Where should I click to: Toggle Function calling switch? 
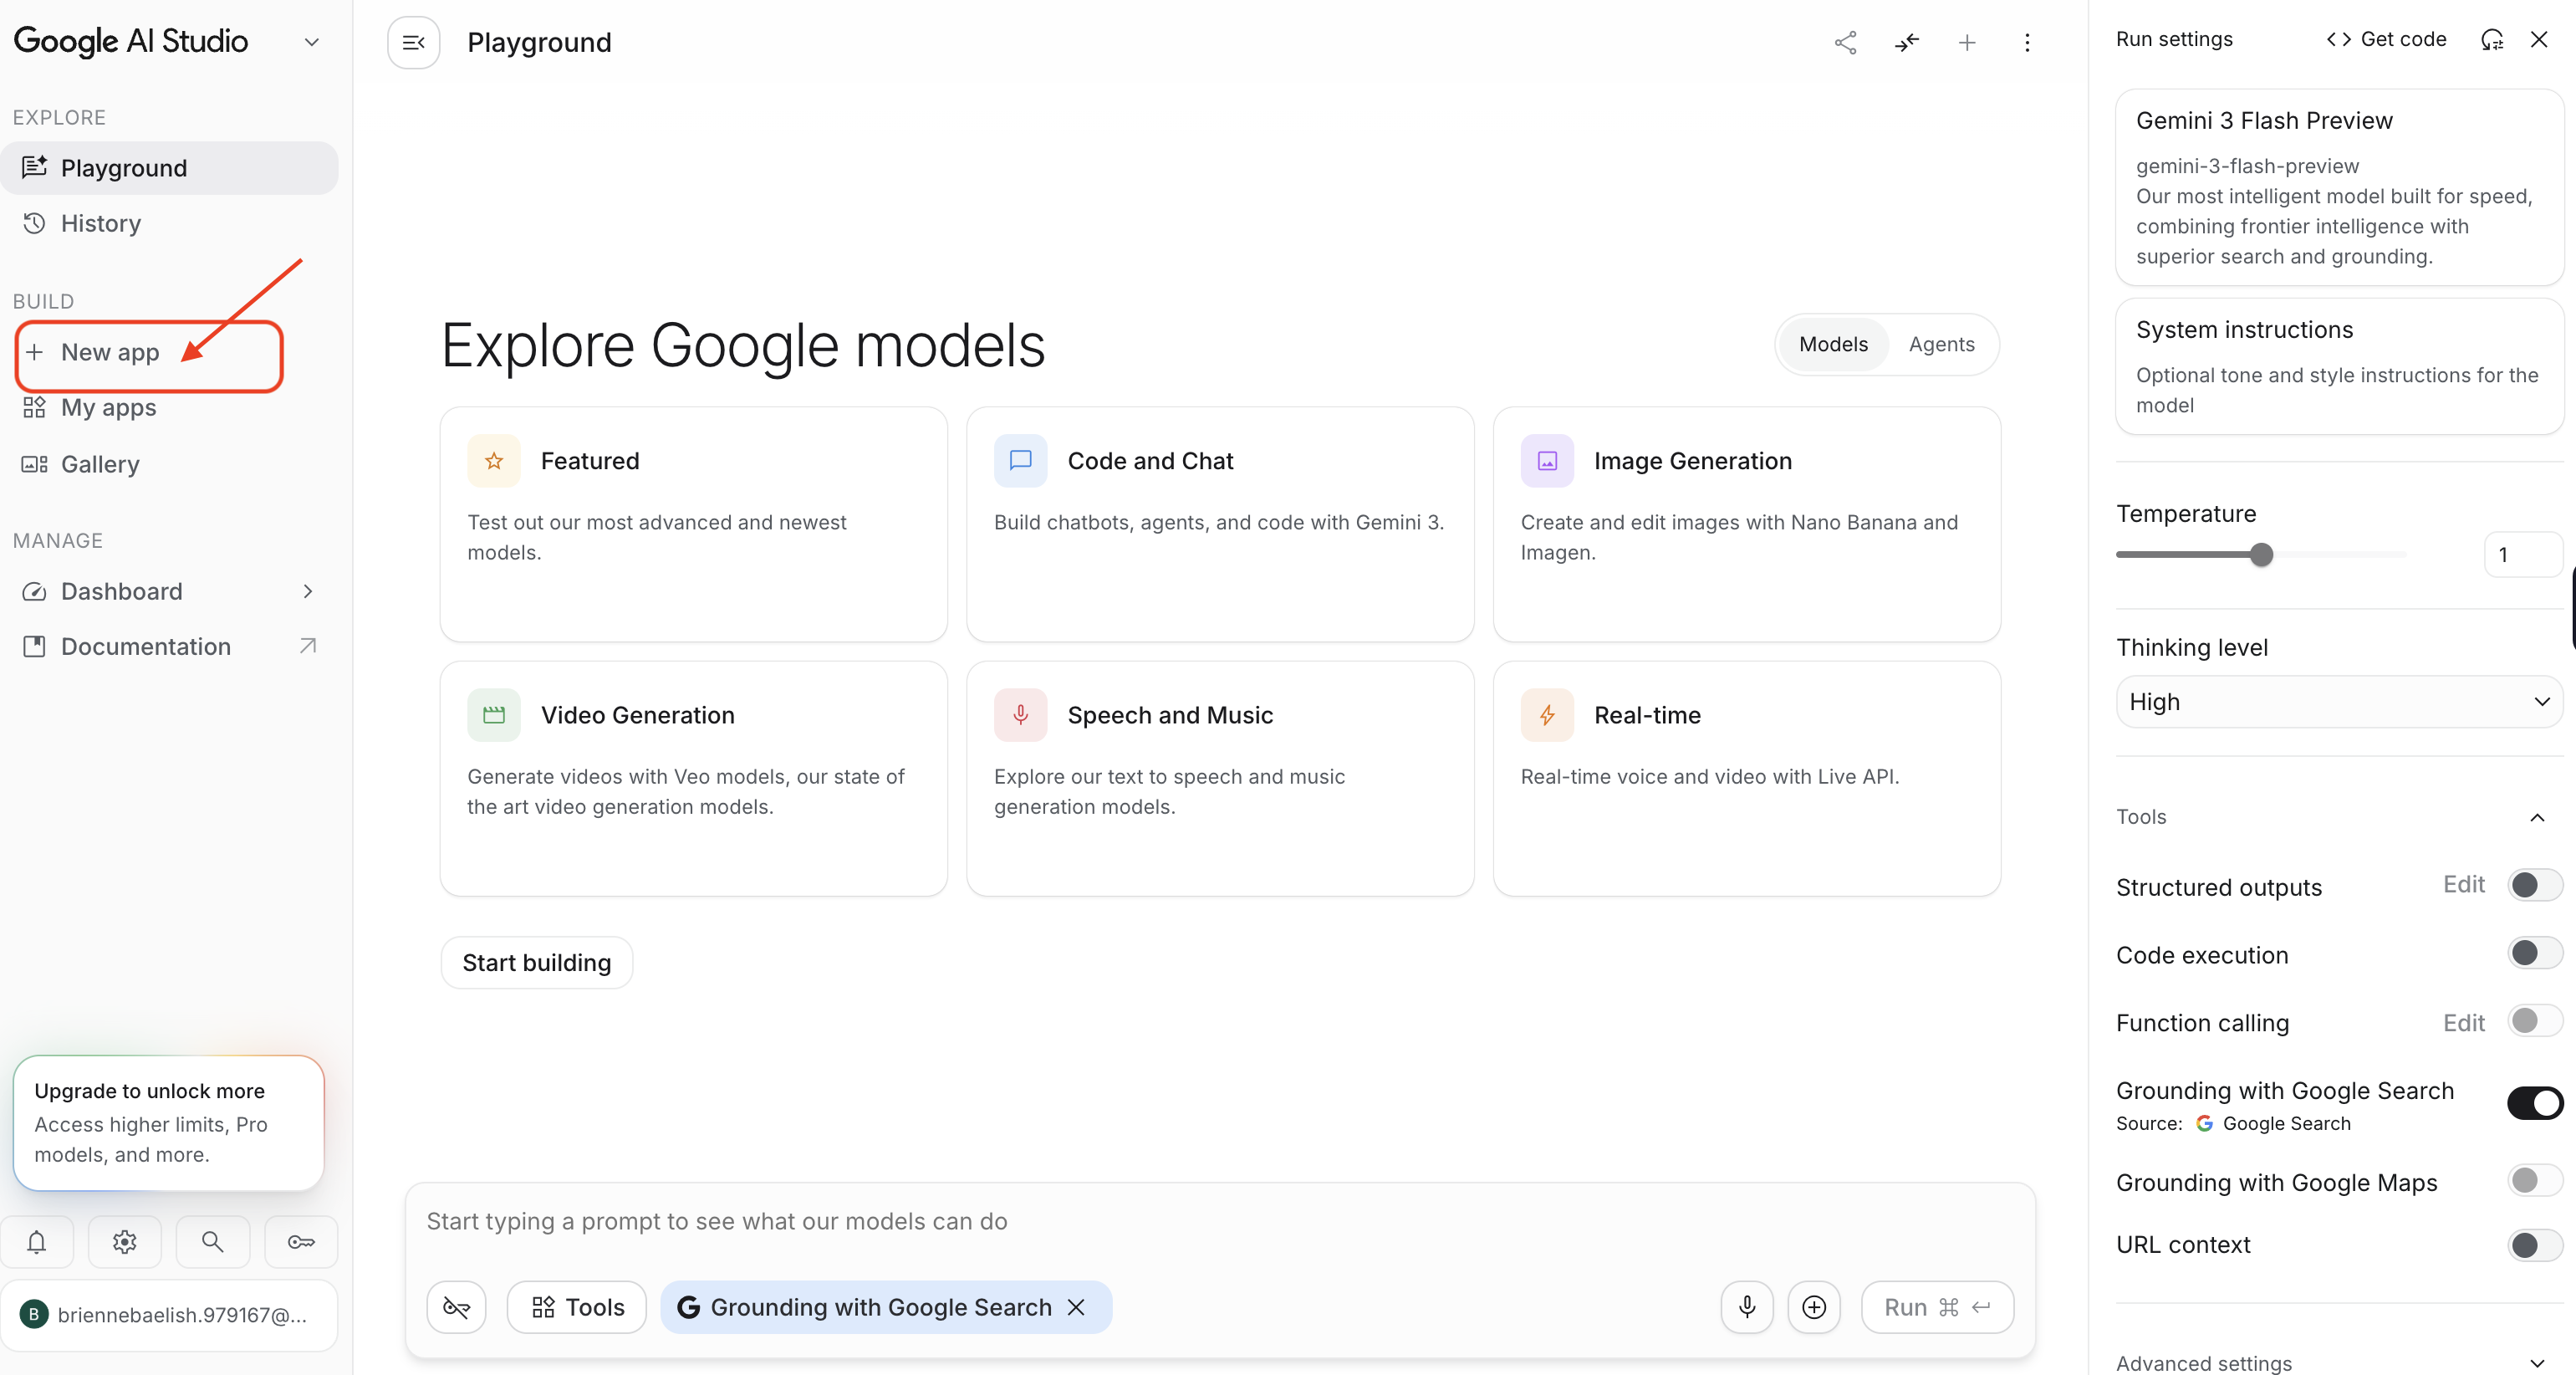pos(2534,1021)
